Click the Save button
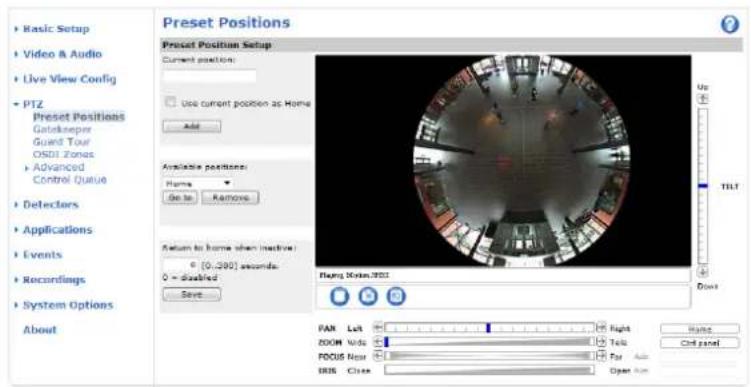Screen dimensions: 751x387 pyautogui.click(x=192, y=295)
